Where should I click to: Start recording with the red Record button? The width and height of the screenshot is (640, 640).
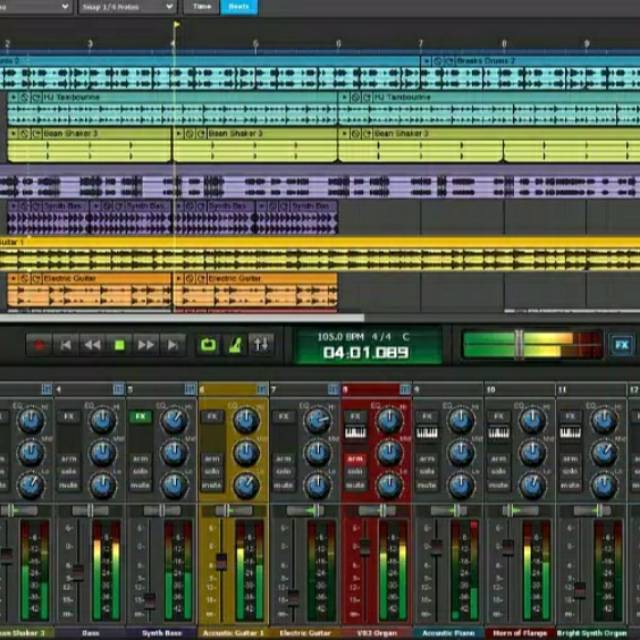pyautogui.click(x=39, y=345)
